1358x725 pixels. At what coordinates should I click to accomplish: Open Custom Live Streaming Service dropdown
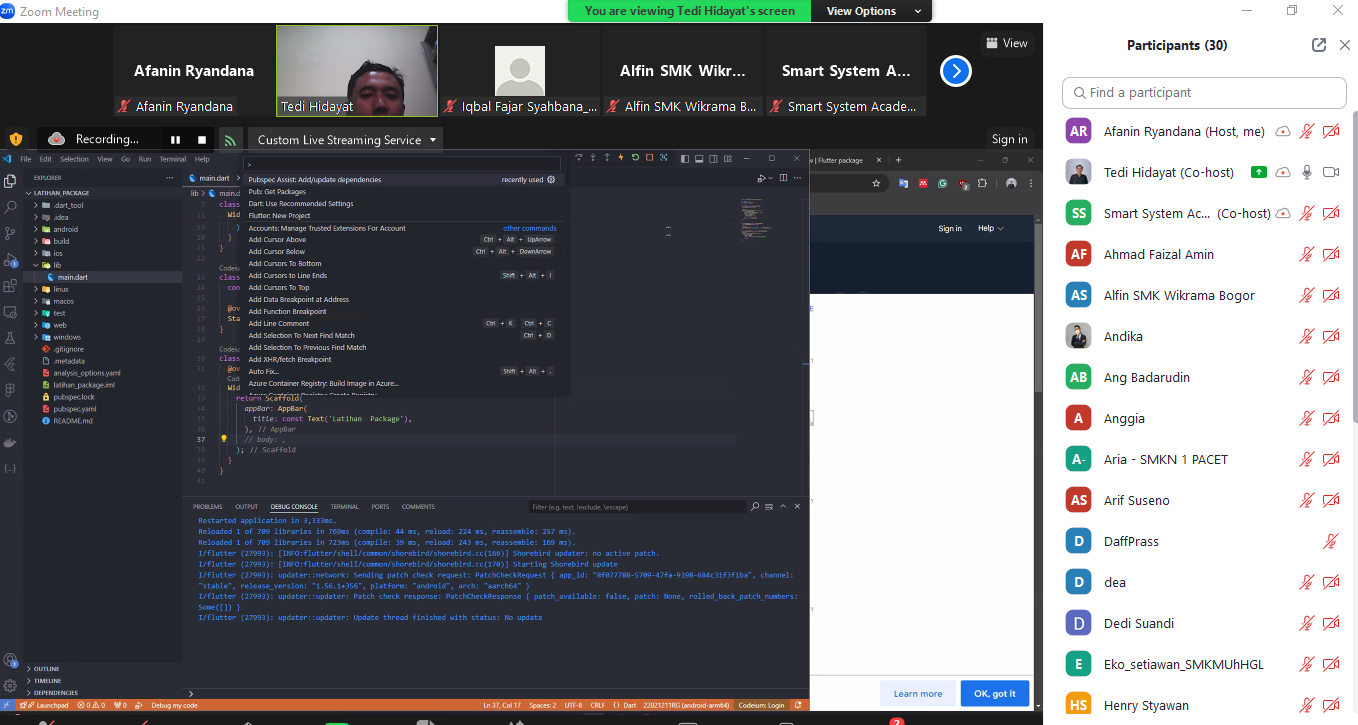pyautogui.click(x=345, y=140)
